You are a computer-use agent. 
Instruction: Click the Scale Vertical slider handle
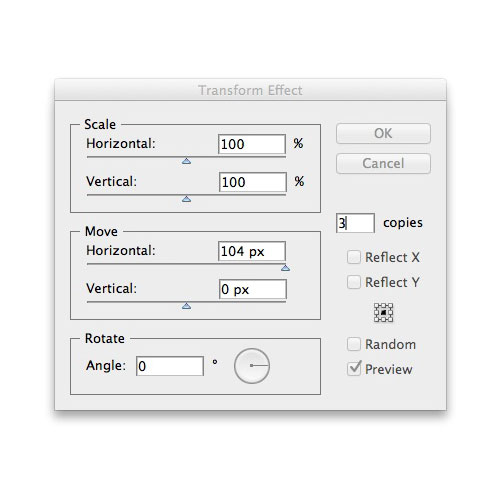pyautogui.click(x=186, y=199)
